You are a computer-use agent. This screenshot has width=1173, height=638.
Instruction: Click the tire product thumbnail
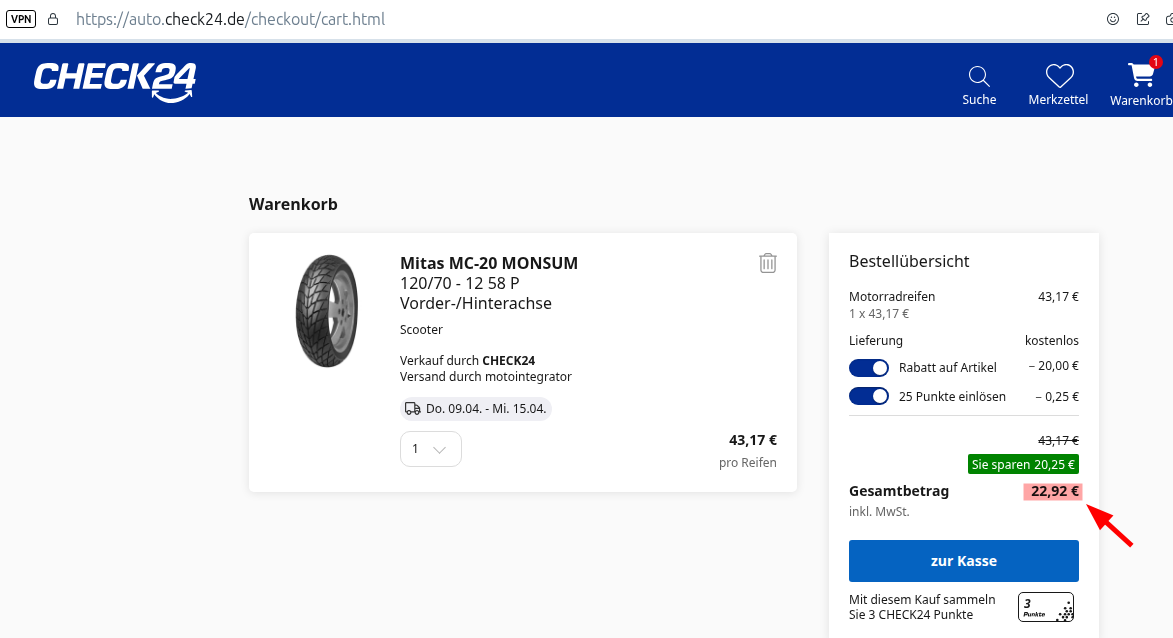[x=327, y=311]
